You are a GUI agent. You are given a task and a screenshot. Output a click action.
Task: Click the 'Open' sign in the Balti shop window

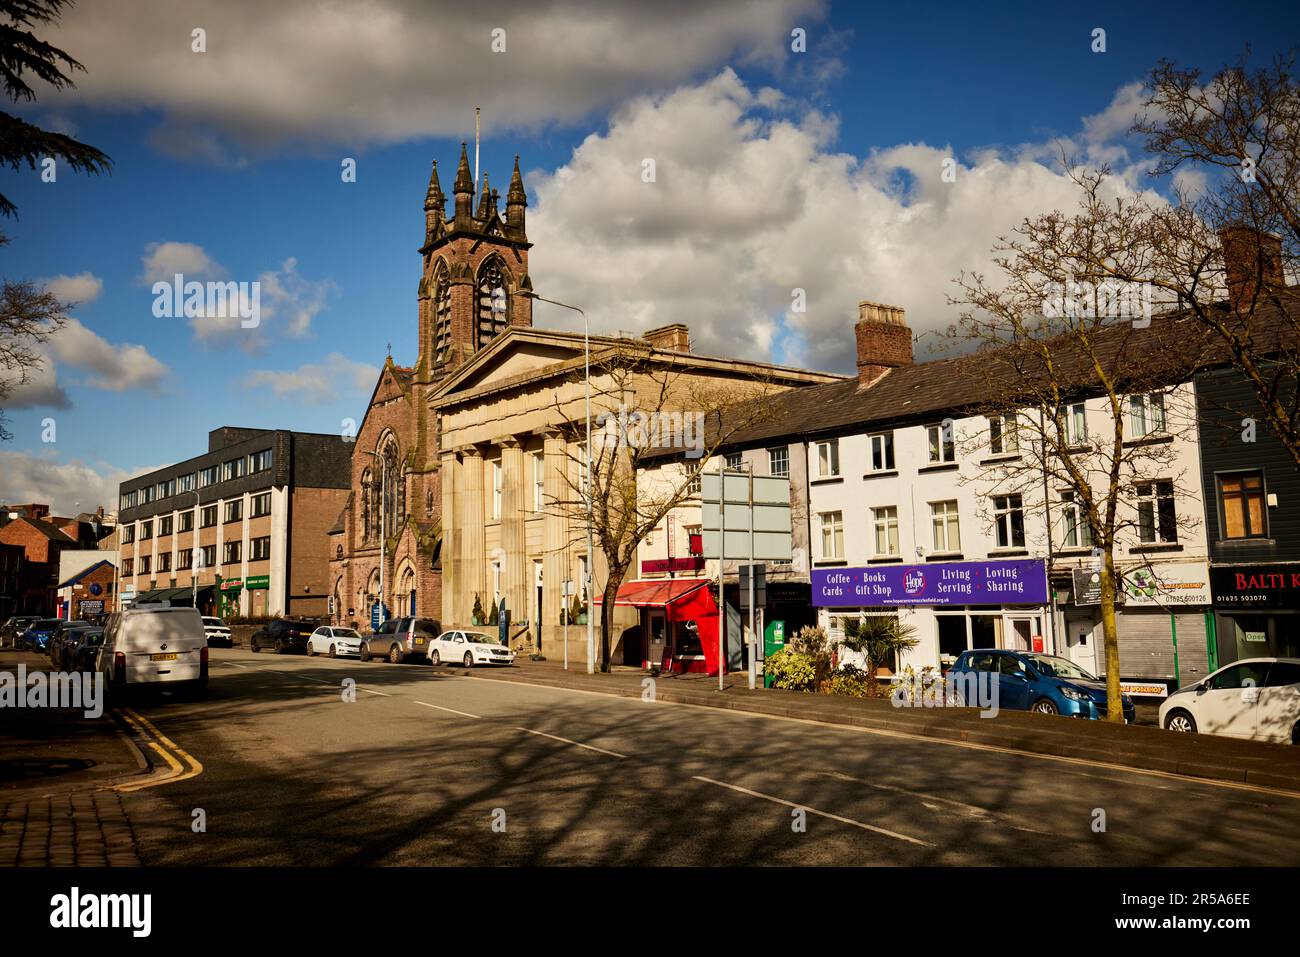(1255, 636)
